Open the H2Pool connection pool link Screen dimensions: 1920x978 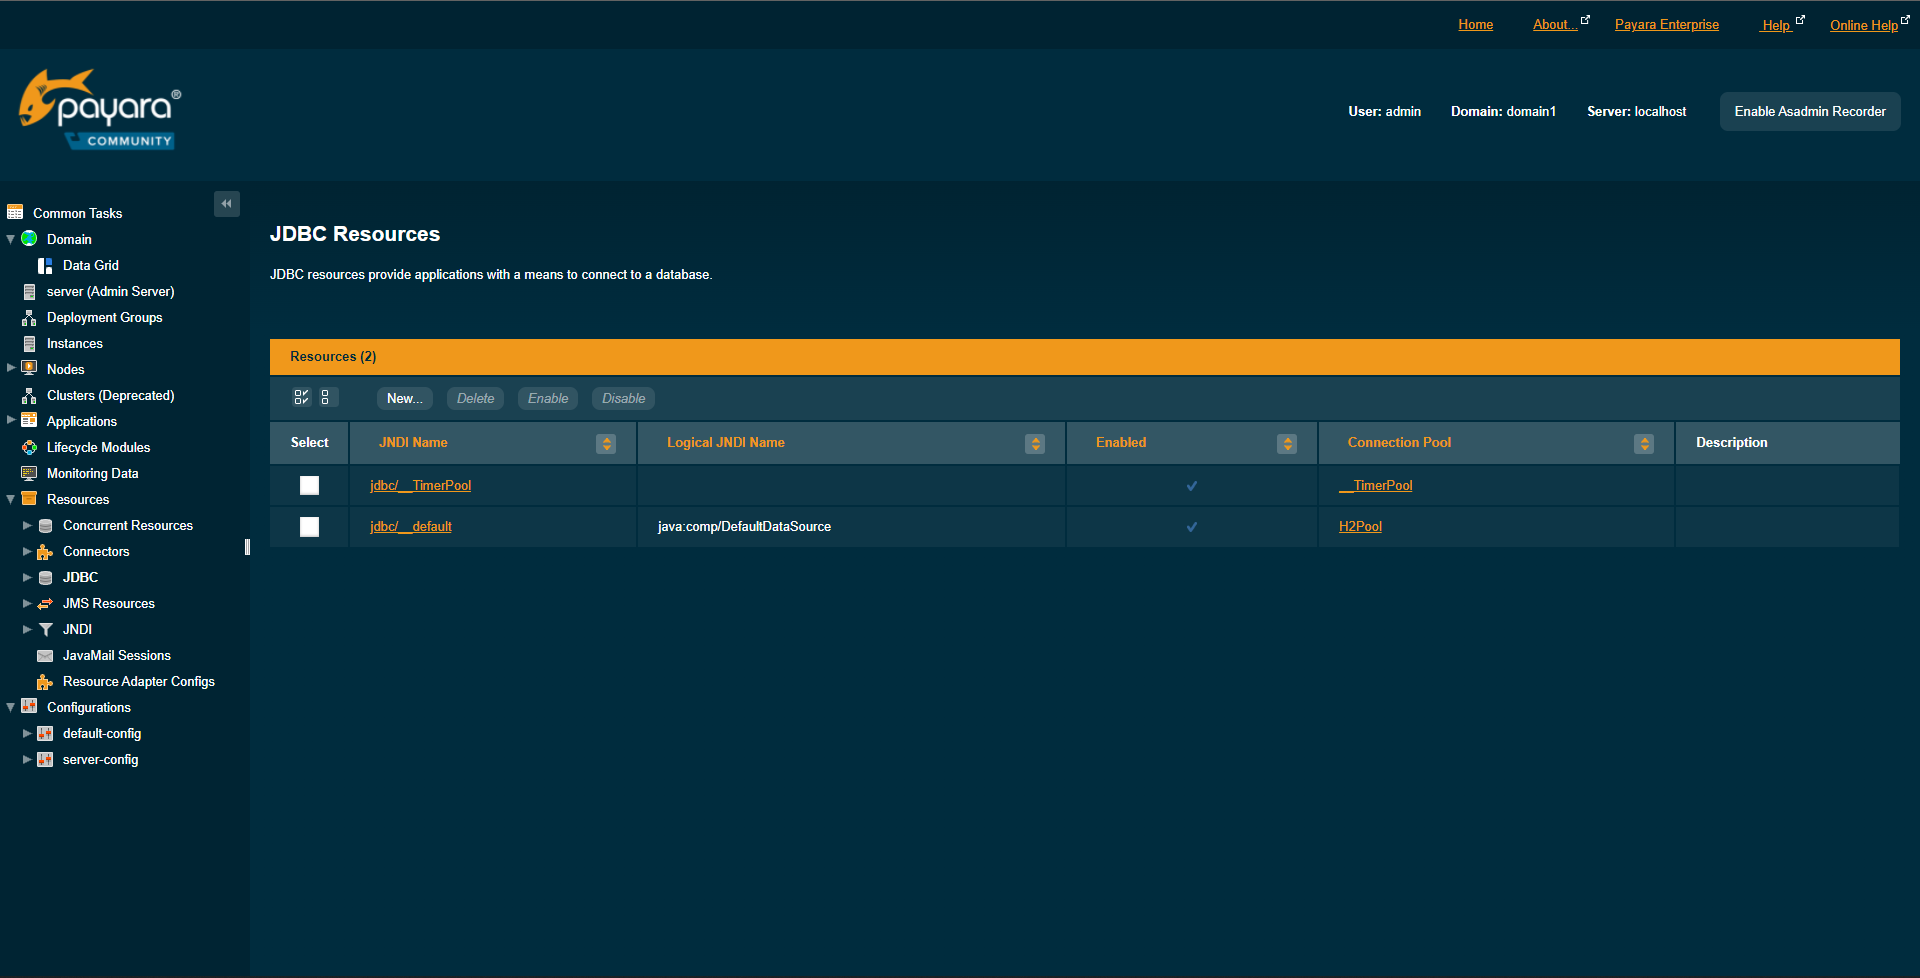(1360, 526)
